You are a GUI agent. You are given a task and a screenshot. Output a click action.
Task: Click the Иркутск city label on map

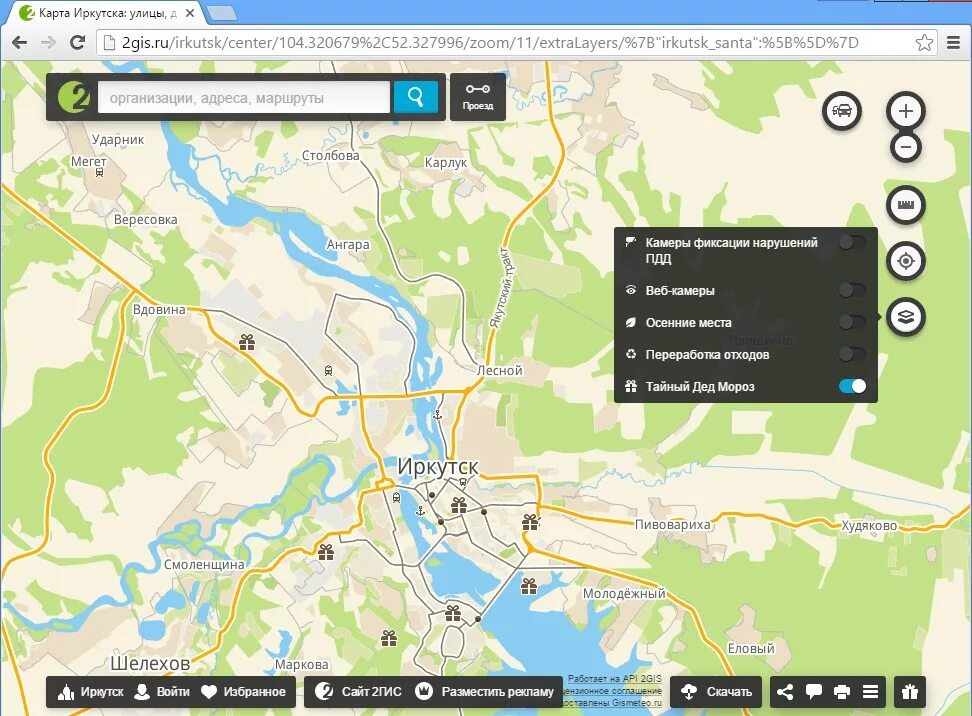pos(438,466)
